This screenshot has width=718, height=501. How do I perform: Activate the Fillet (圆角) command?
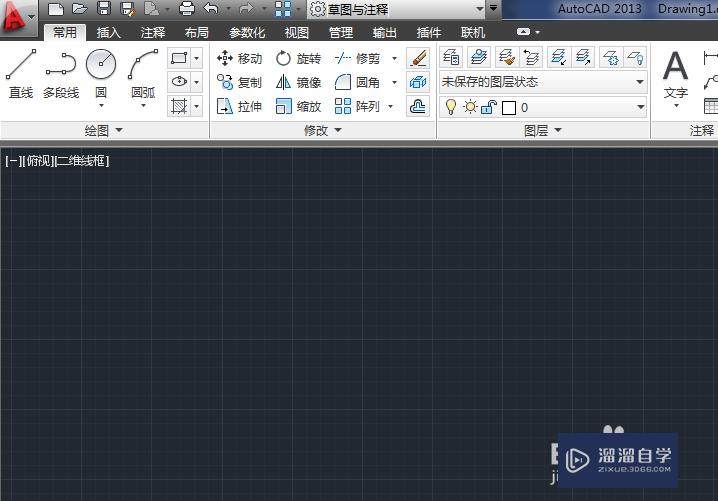coord(357,82)
